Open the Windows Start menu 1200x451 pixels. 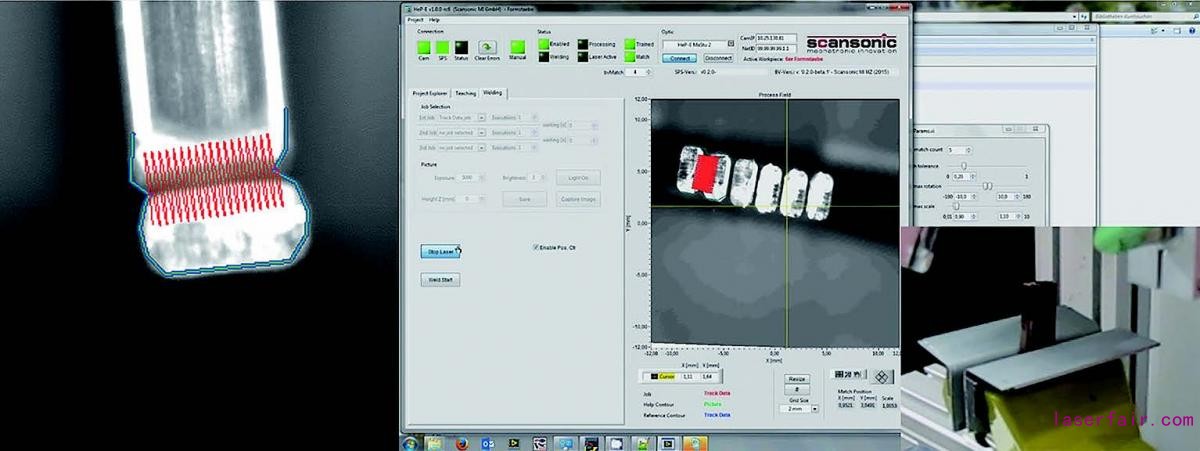pos(410,441)
